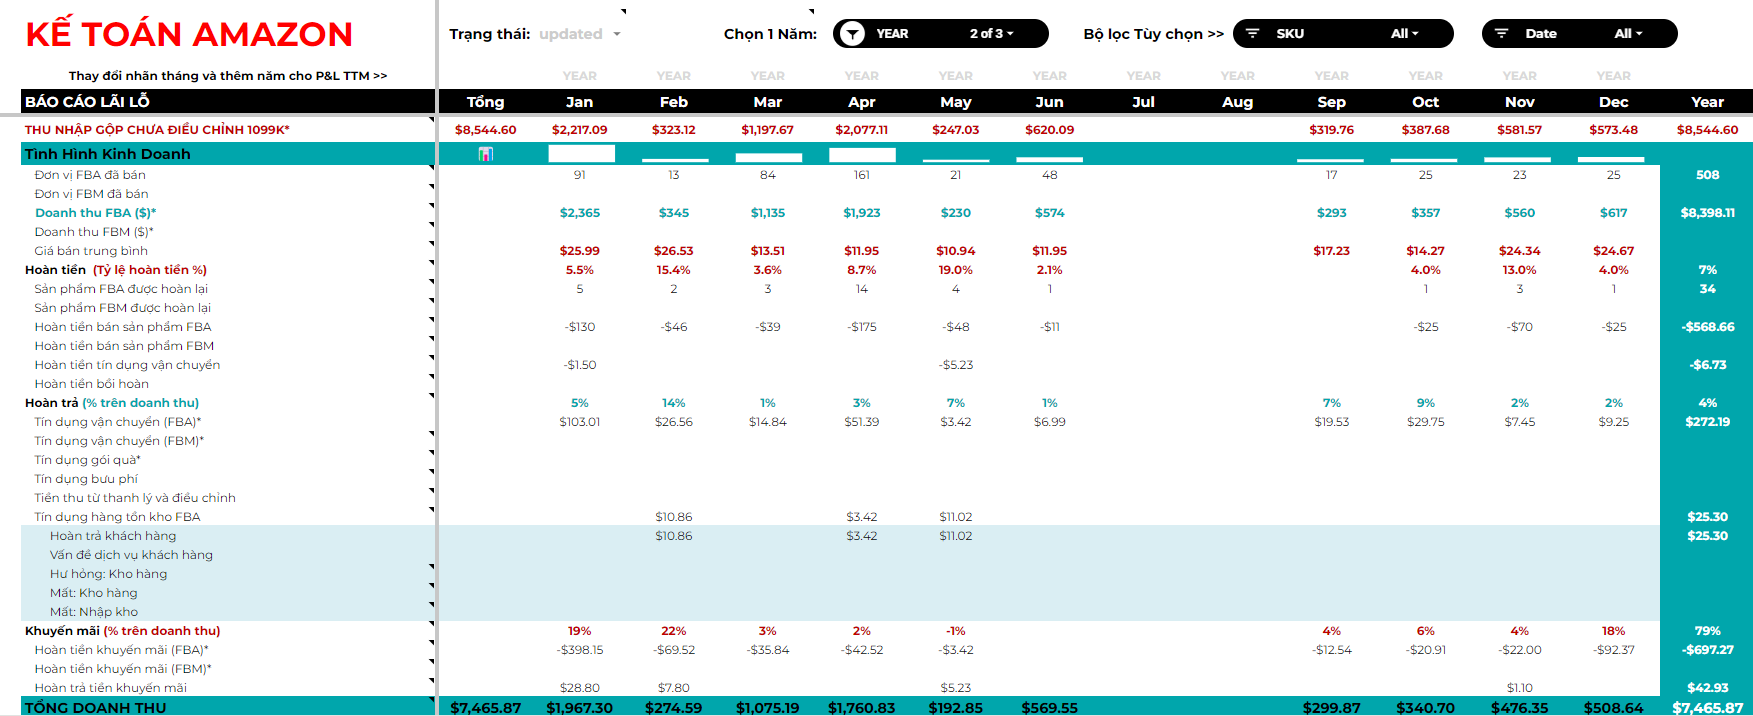Click the Dec column header
1753x716 pixels.
tap(1614, 102)
